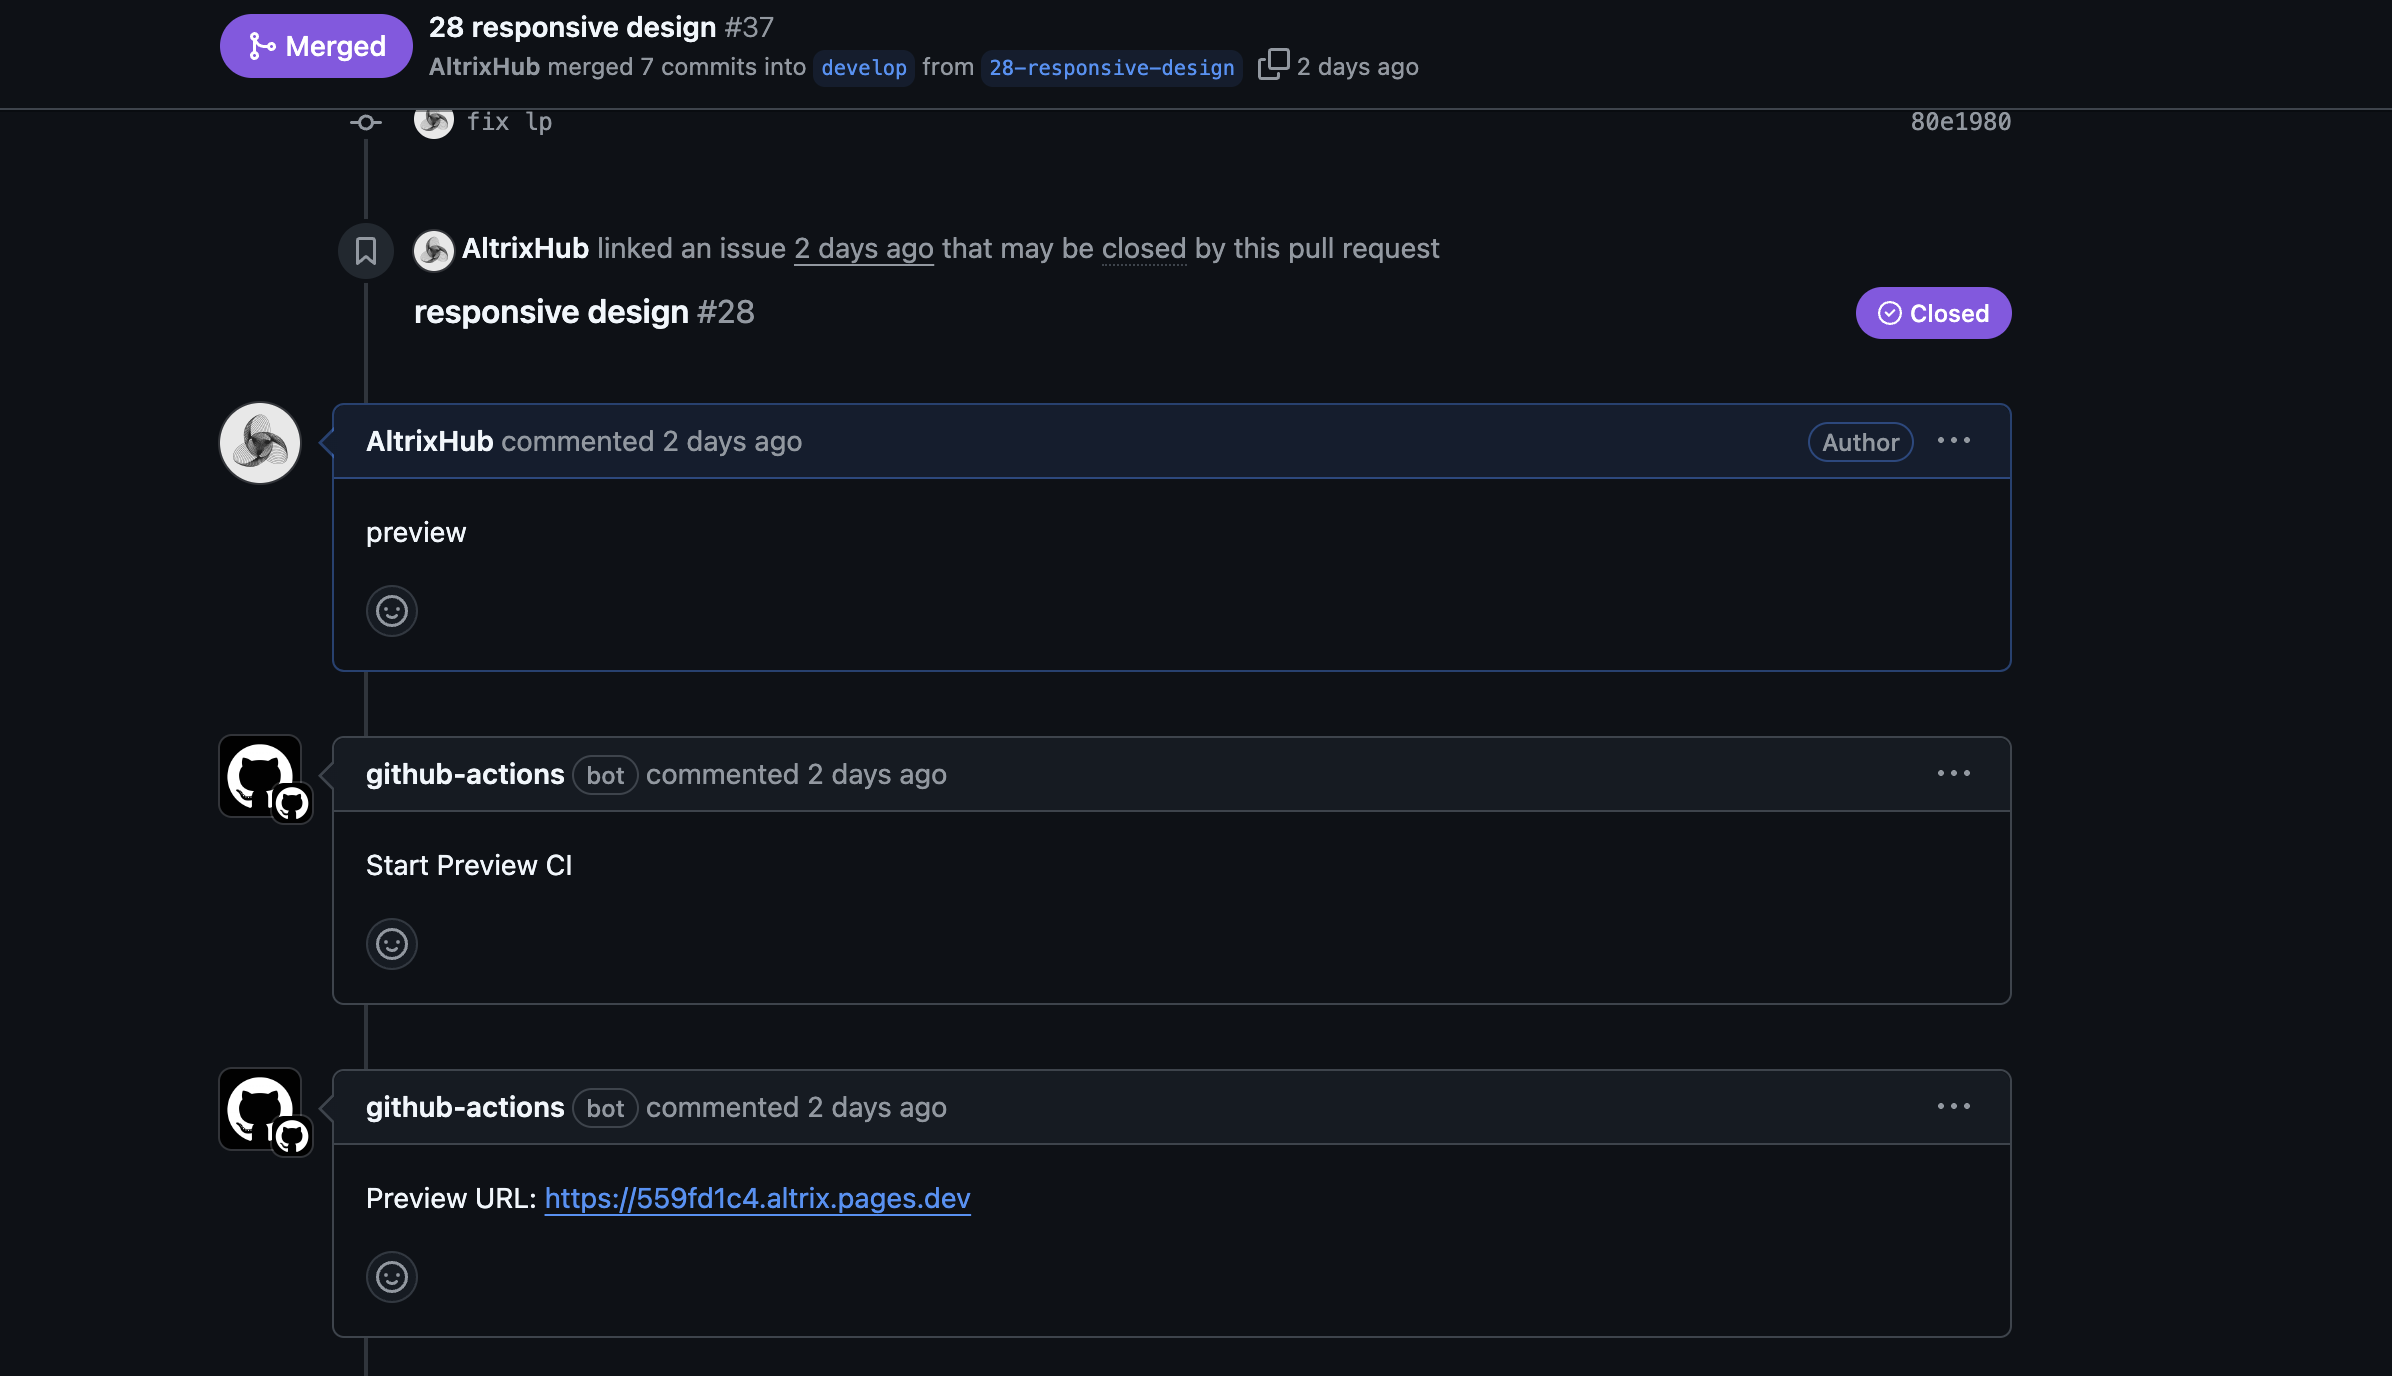The height and width of the screenshot is (1376, 2392).
Task: Add reaction to AltrixHub's preview comment
Action: click(x=391, y=611)
